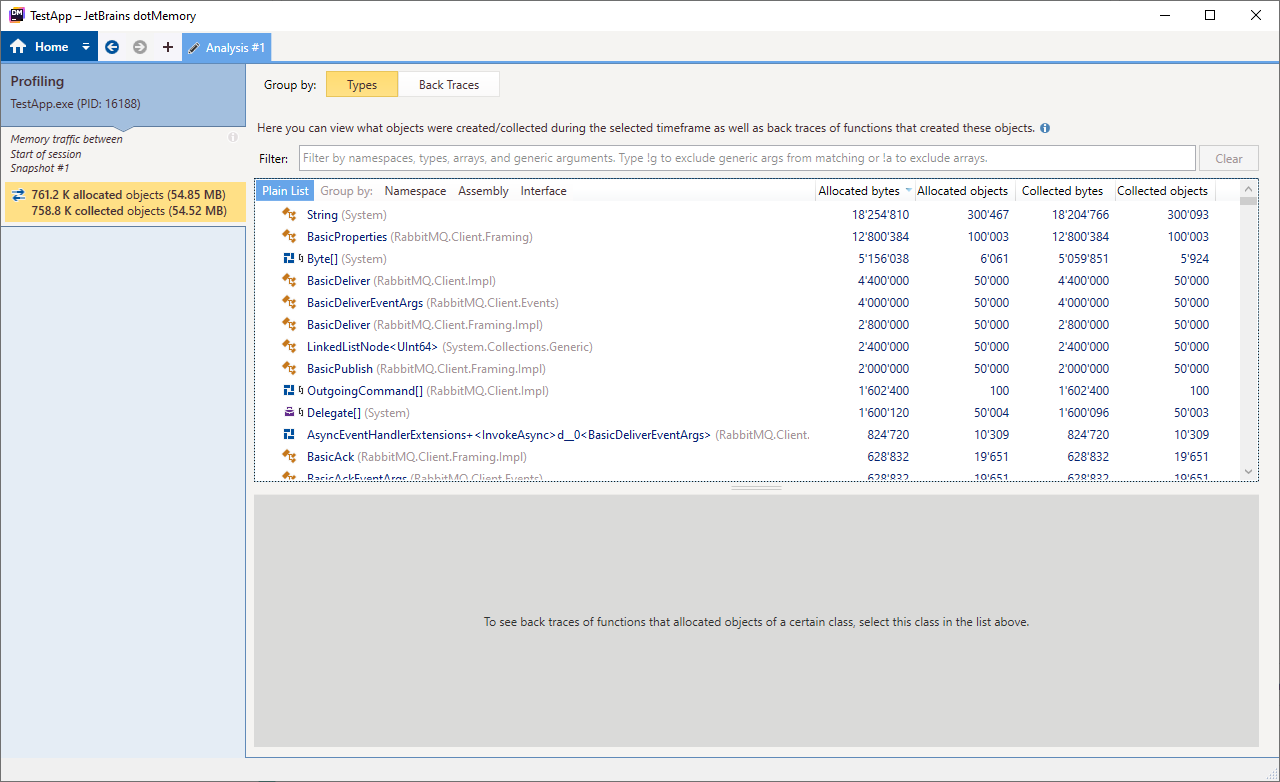Select the BasicProperties type name
The image size is (1280, 782).
[347, 237]
